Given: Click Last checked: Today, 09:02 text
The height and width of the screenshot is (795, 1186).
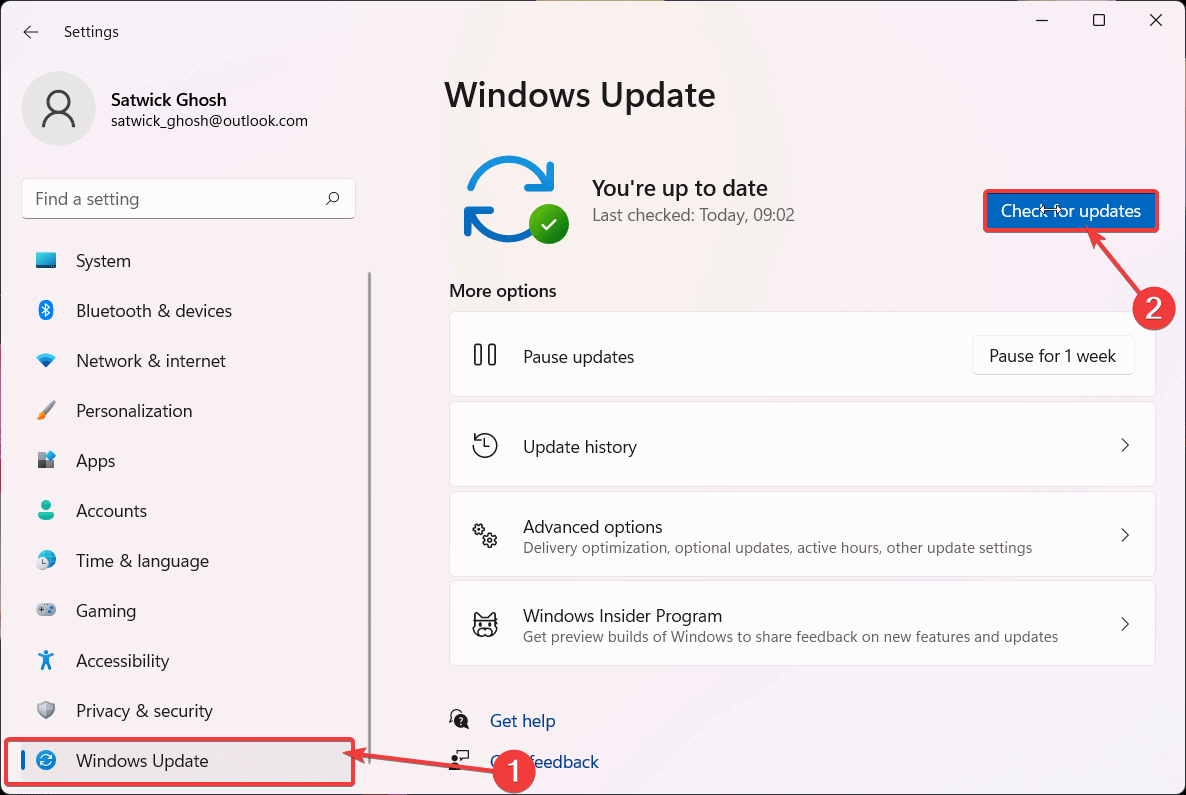Looking at the screenshot, I should (x=693, y=215).
